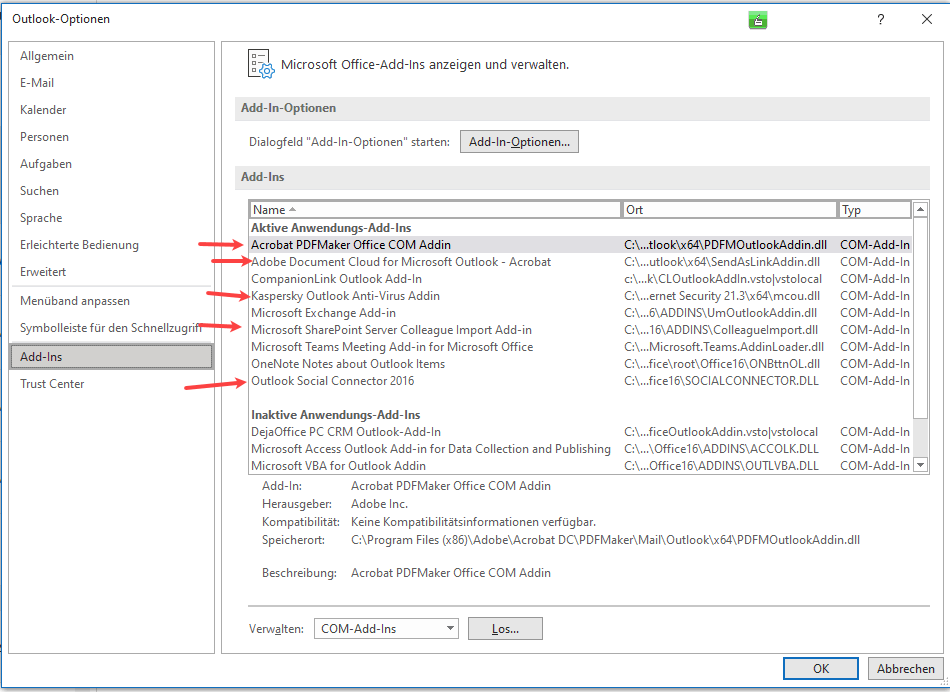The height and width of the screenshot is (692, 950).
Task: Go to the Kalender options category
Action: [111, 110]
